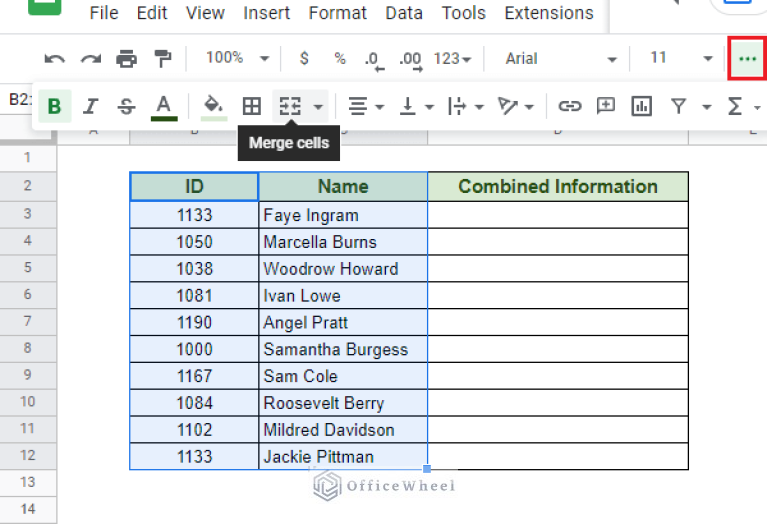Click the Sheets home logo
Image resolution: width=767 pixels, height=524 pixels.
point(45,7)
